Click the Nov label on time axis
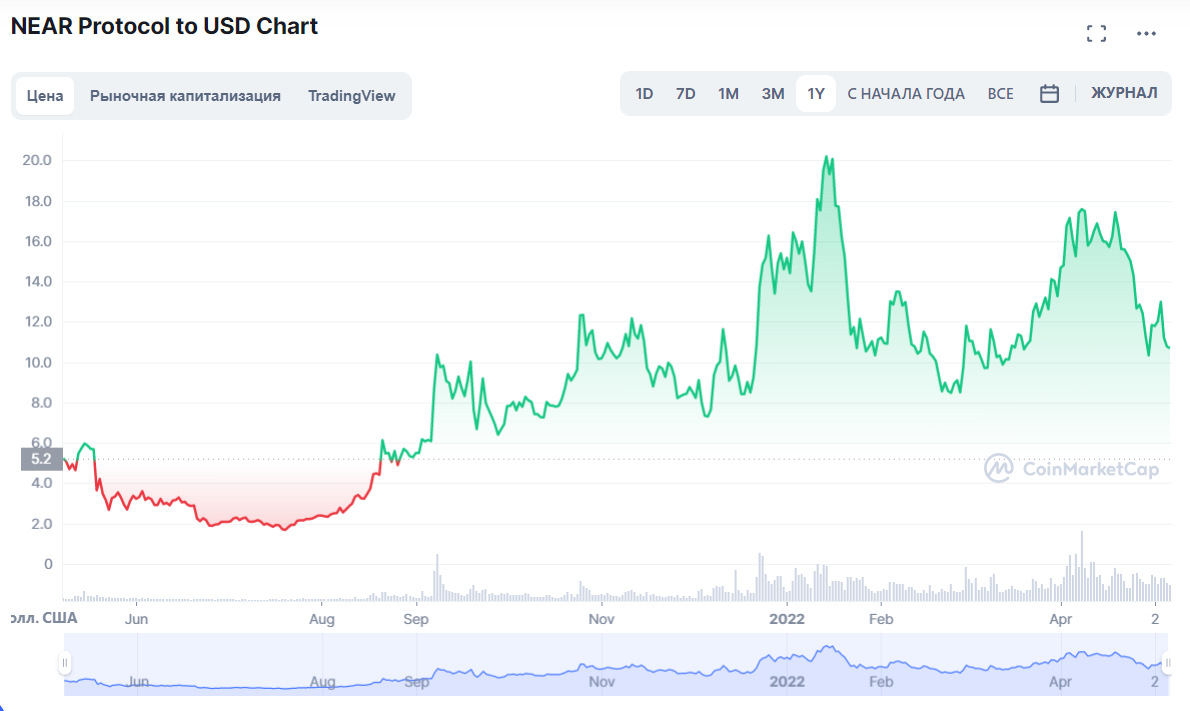Screen dimensions: 1190x711 (x=601, y=619)
